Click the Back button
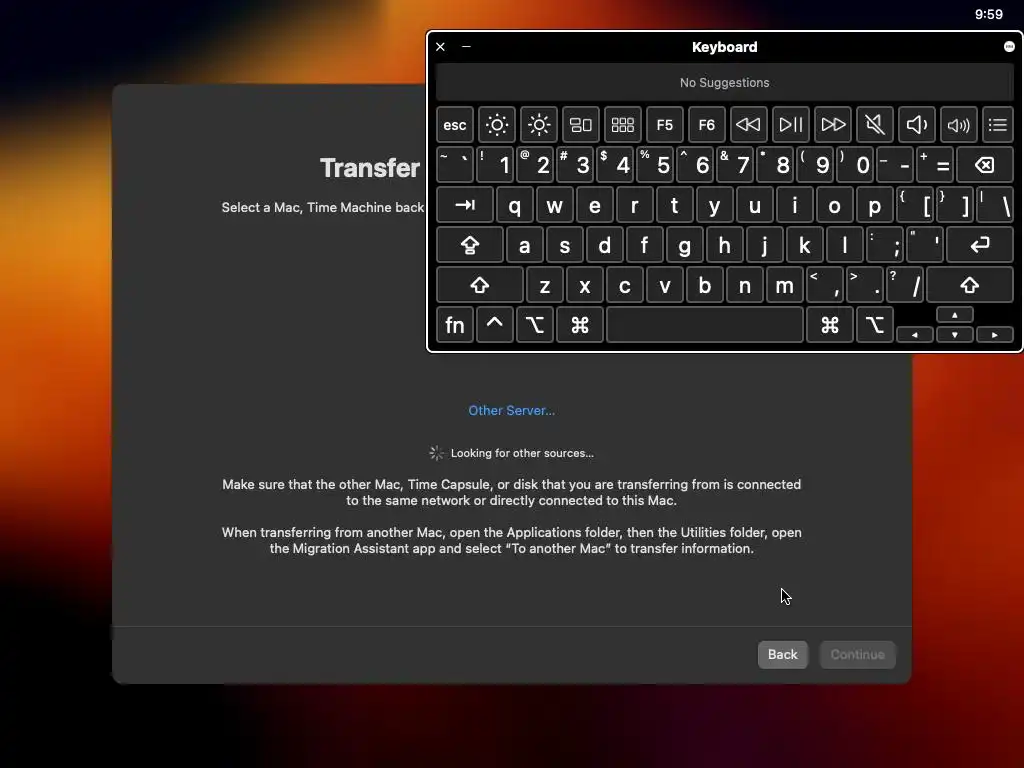Viewport: 1024px width, 768px height. 782,654
